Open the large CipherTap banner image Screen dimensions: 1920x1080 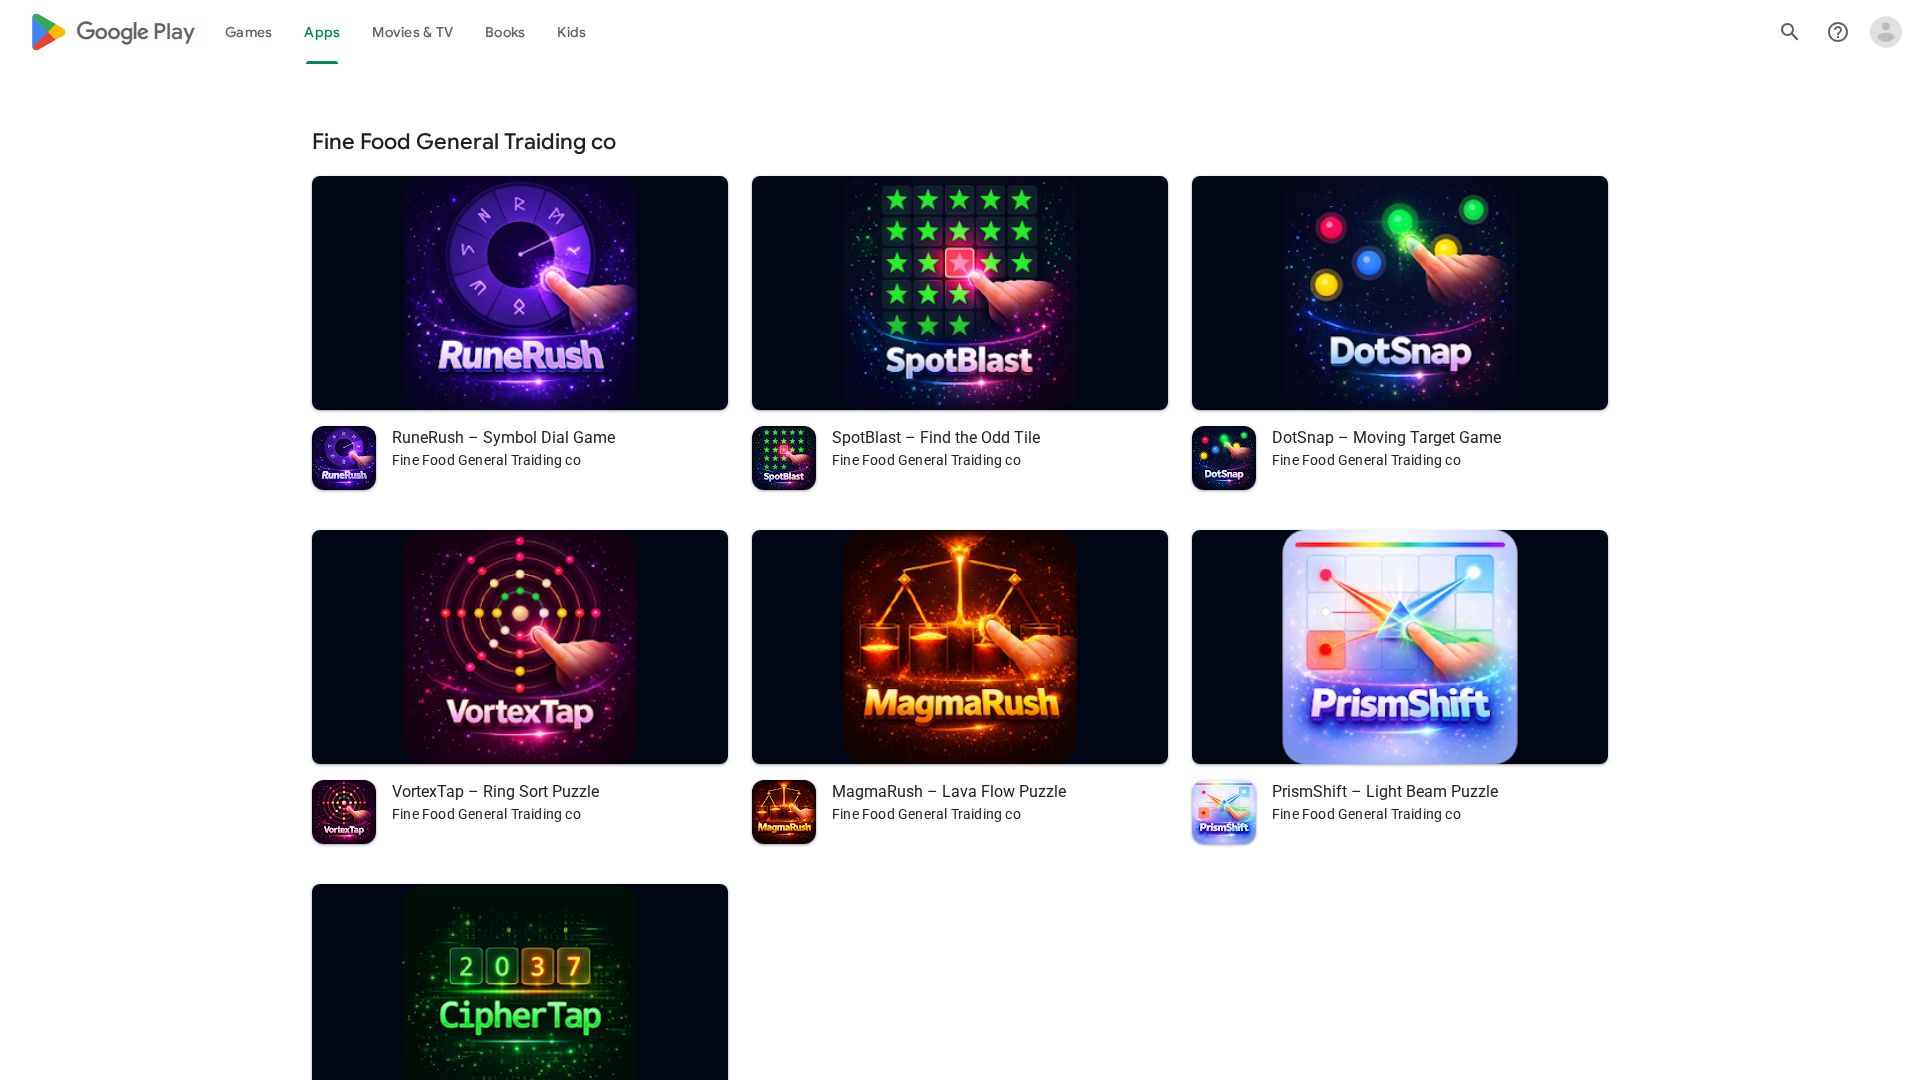tap(520, 982)
